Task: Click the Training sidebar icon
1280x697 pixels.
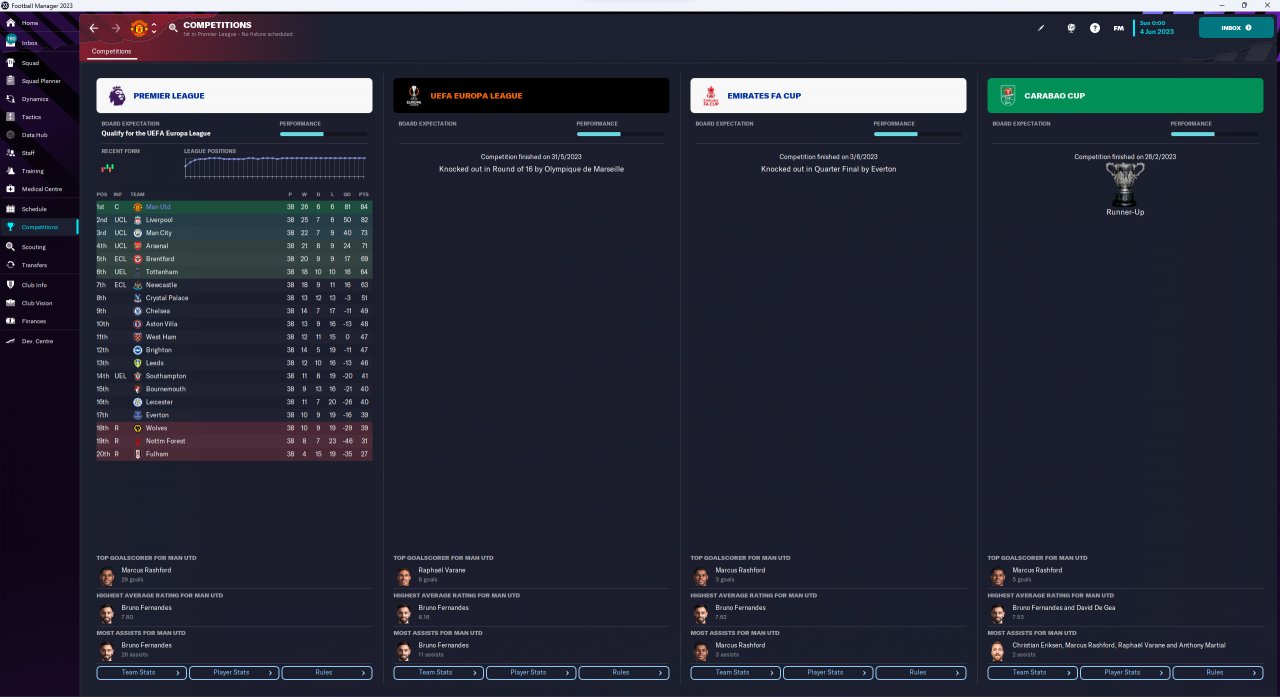Action: (x=10, y=171)
